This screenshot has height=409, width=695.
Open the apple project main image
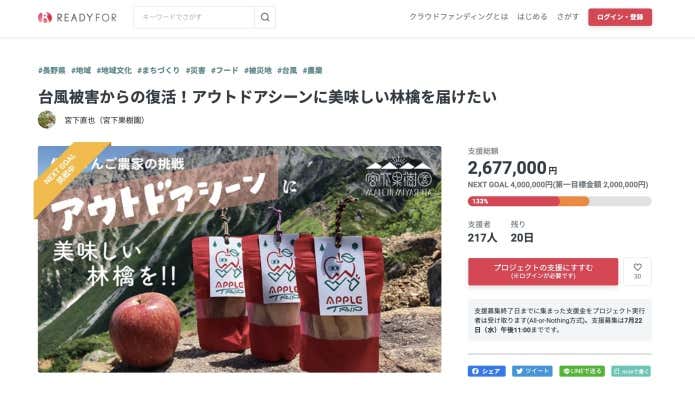239,259
